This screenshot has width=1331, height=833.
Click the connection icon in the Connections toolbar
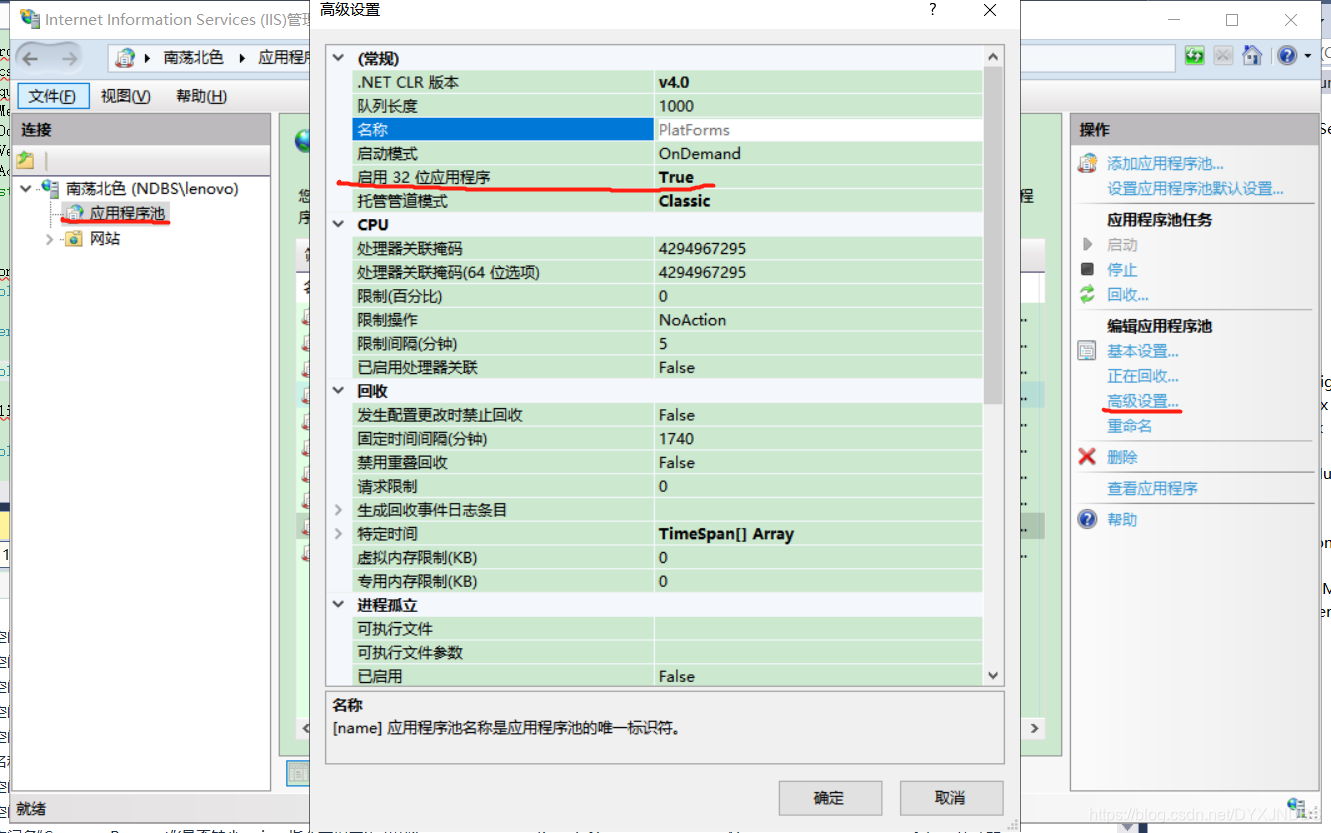coord(26,160)
